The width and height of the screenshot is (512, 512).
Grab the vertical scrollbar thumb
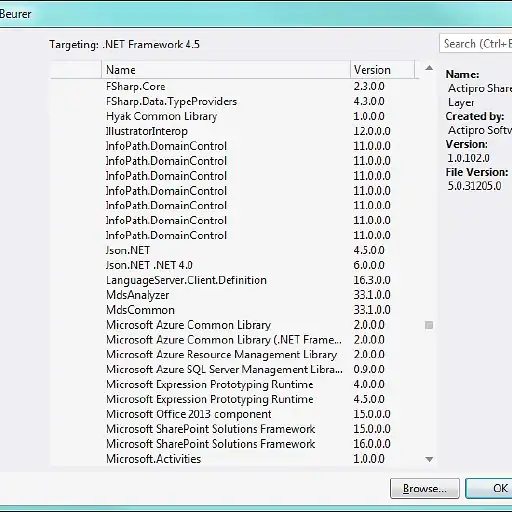(429, 325)
